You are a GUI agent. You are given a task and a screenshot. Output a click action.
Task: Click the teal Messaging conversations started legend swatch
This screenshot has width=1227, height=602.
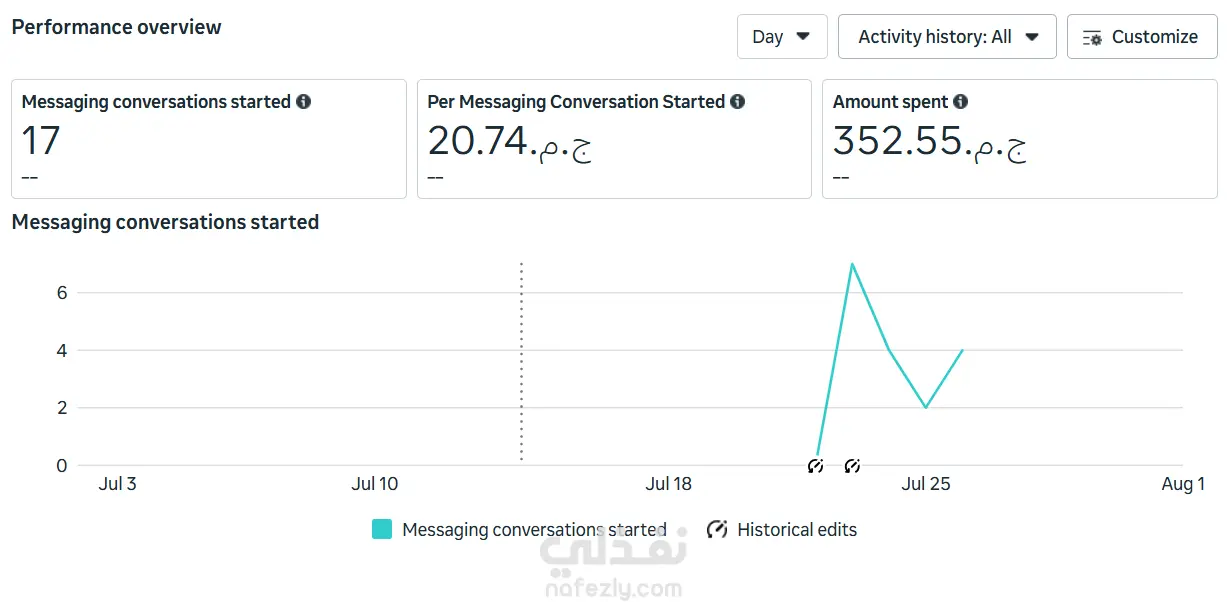click(x=382, y=530)
